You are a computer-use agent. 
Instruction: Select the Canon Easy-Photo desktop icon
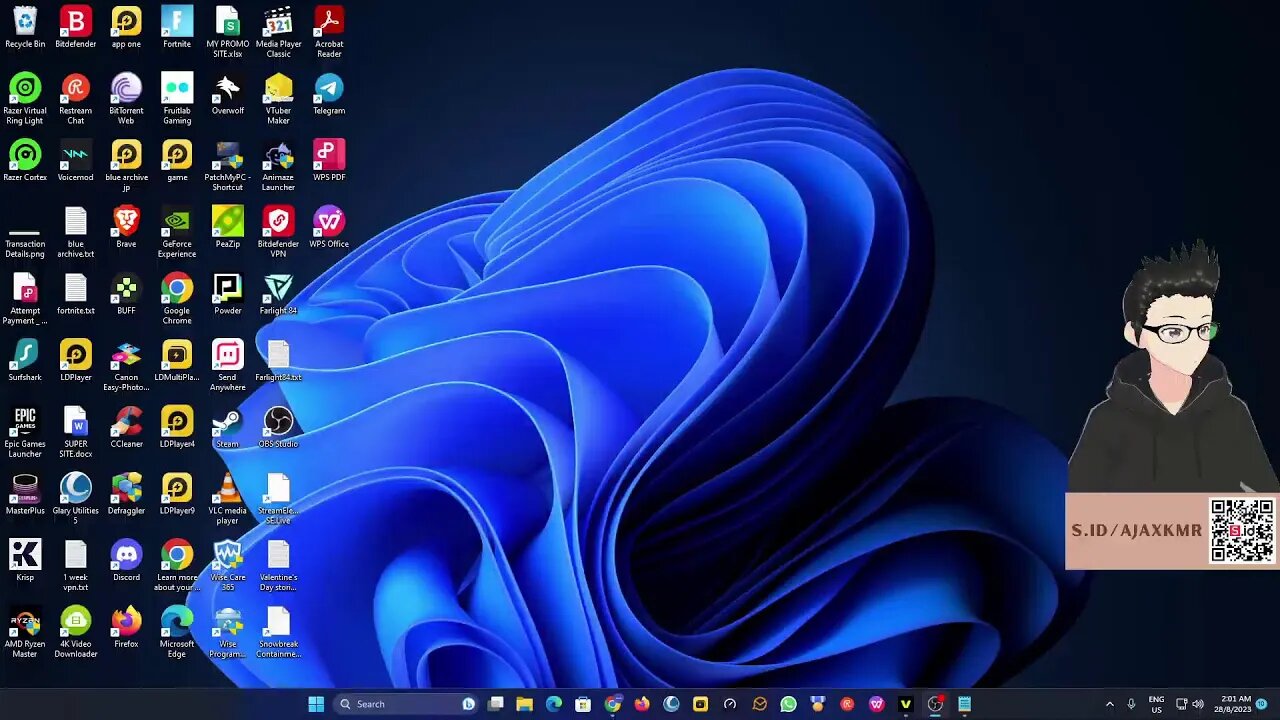point(126,365)
